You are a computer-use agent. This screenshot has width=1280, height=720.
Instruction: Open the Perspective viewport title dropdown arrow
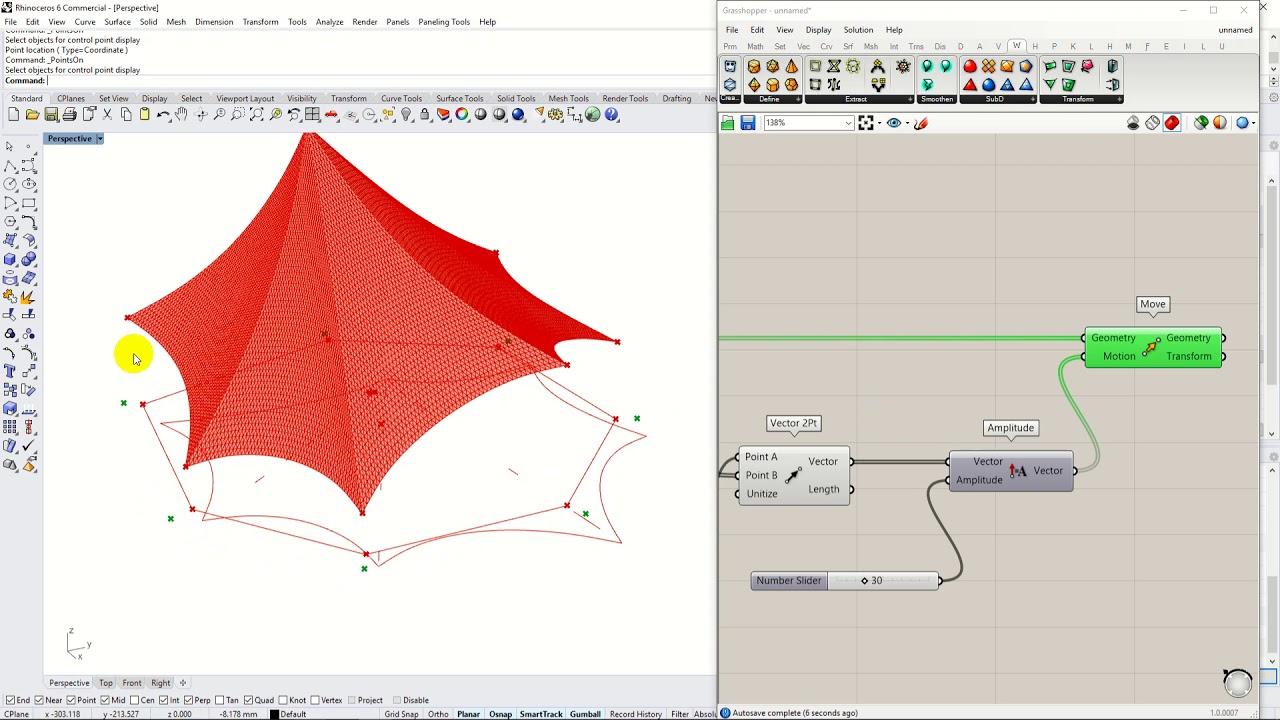[99, 139]
